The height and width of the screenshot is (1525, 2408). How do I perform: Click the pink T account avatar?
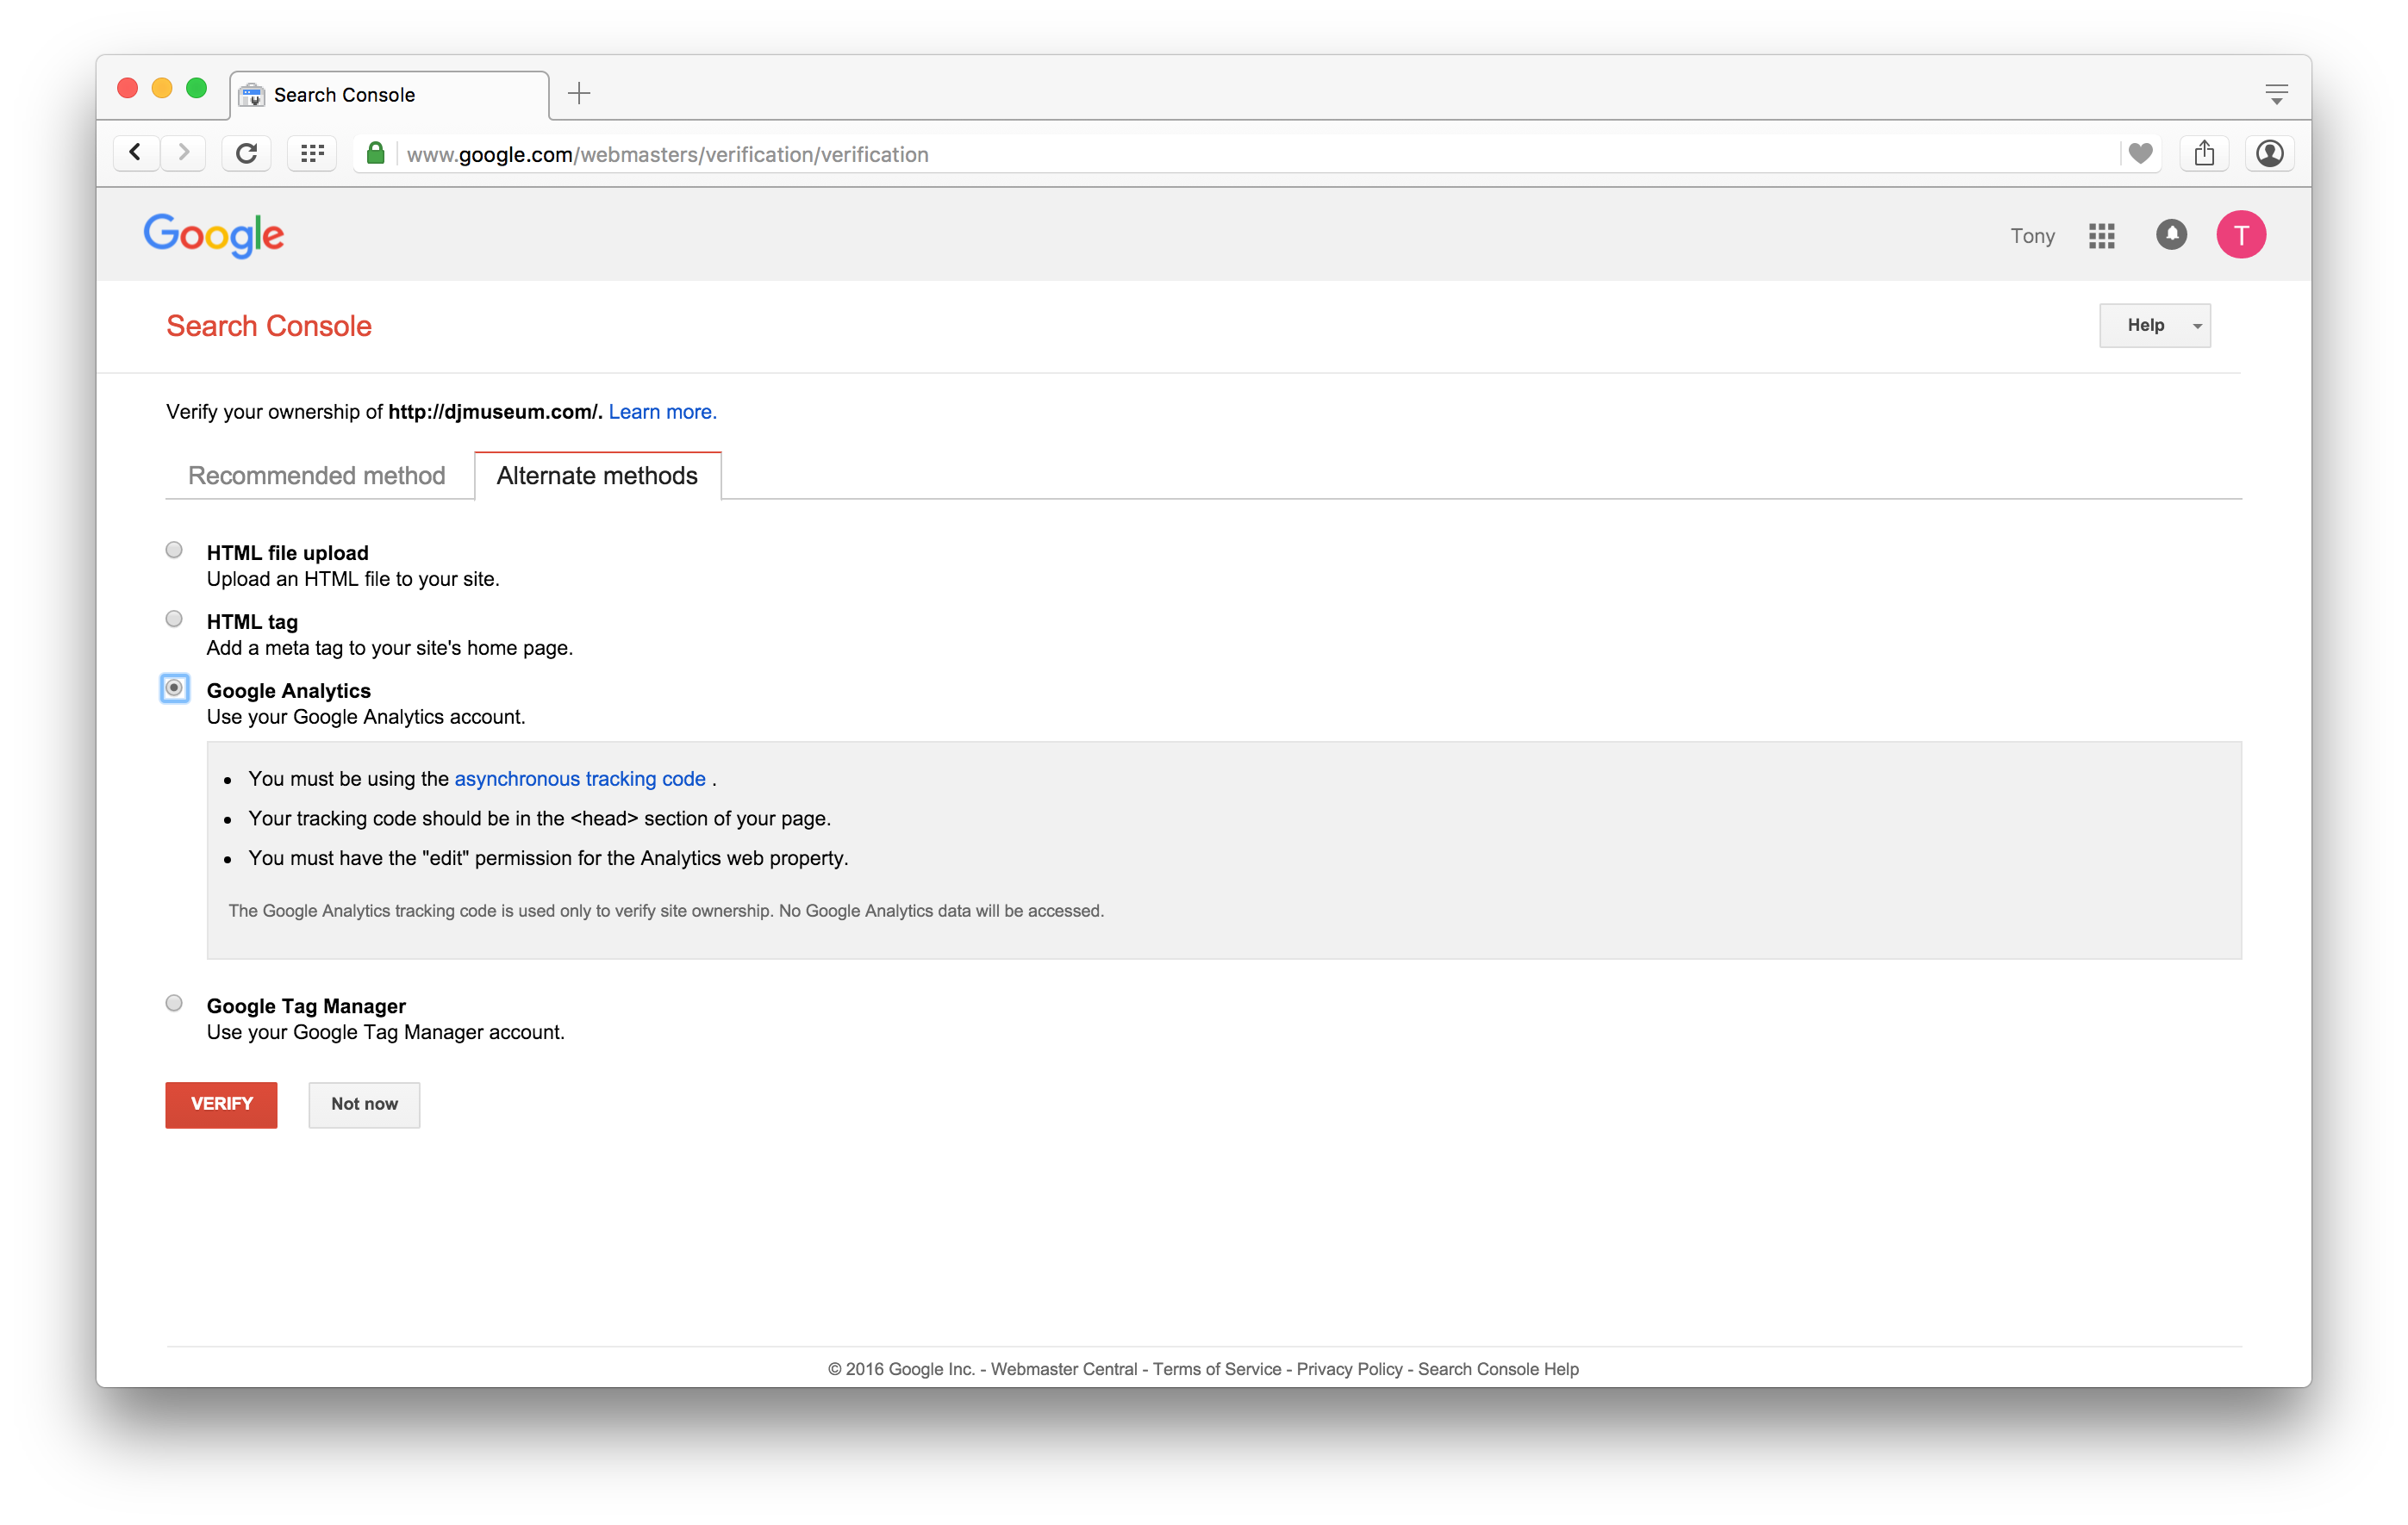(x=2240, y=235)
